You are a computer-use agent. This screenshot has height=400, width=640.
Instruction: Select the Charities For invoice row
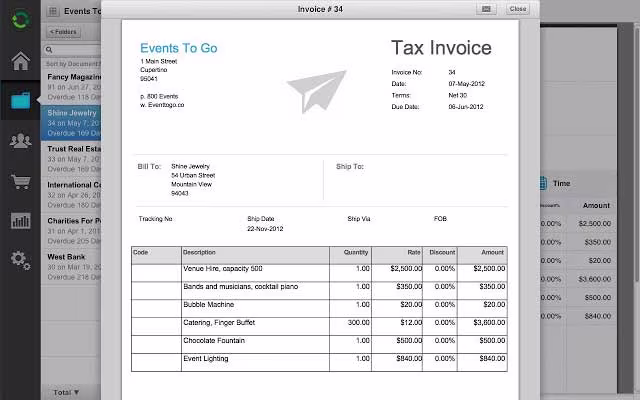(x=71, y=231)
